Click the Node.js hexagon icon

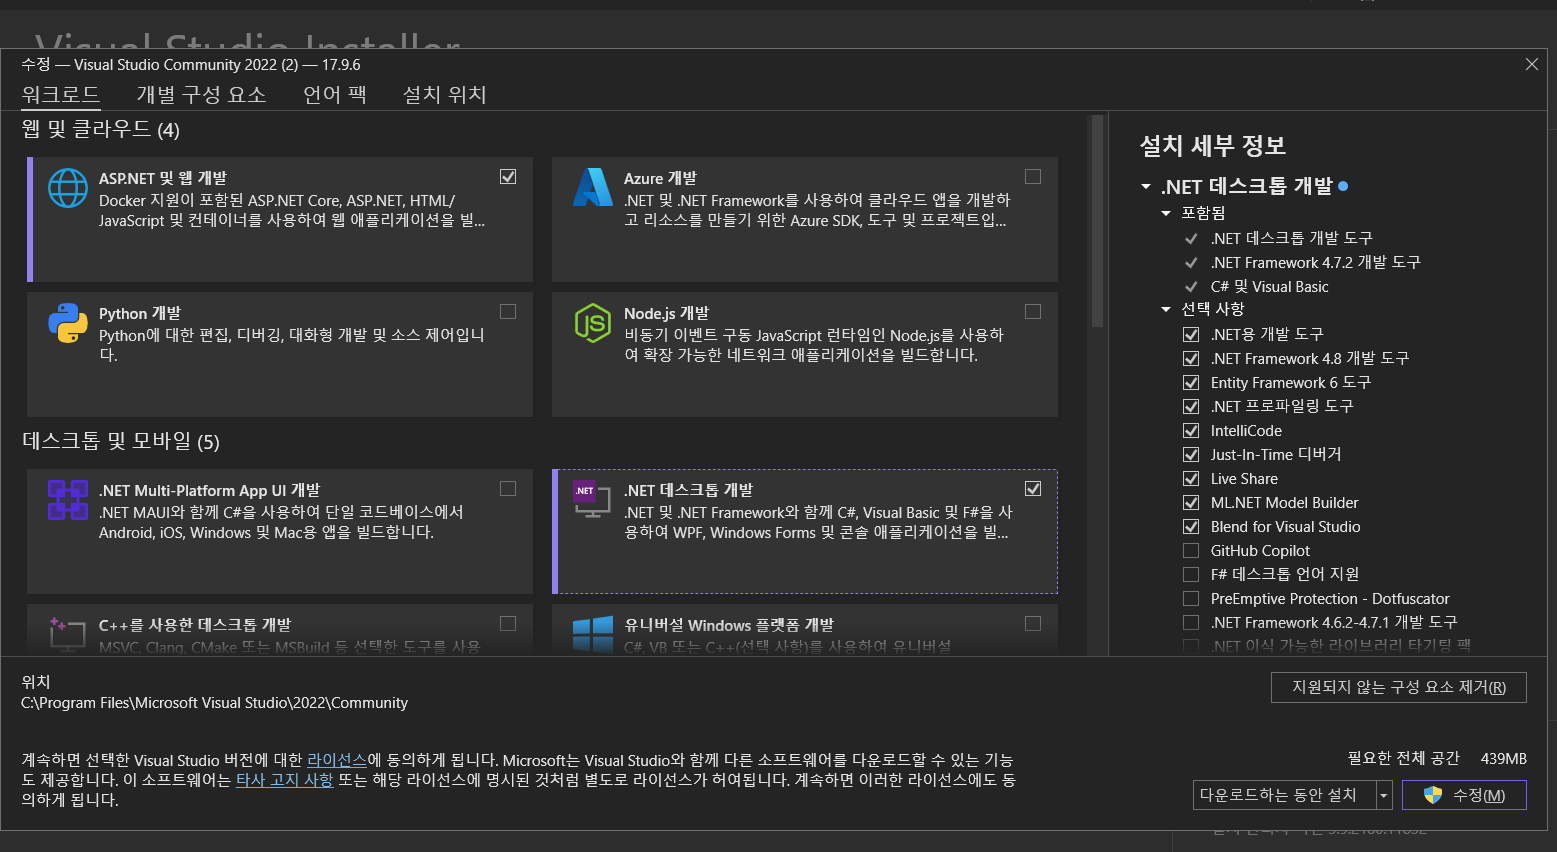(x=593, y=323)
